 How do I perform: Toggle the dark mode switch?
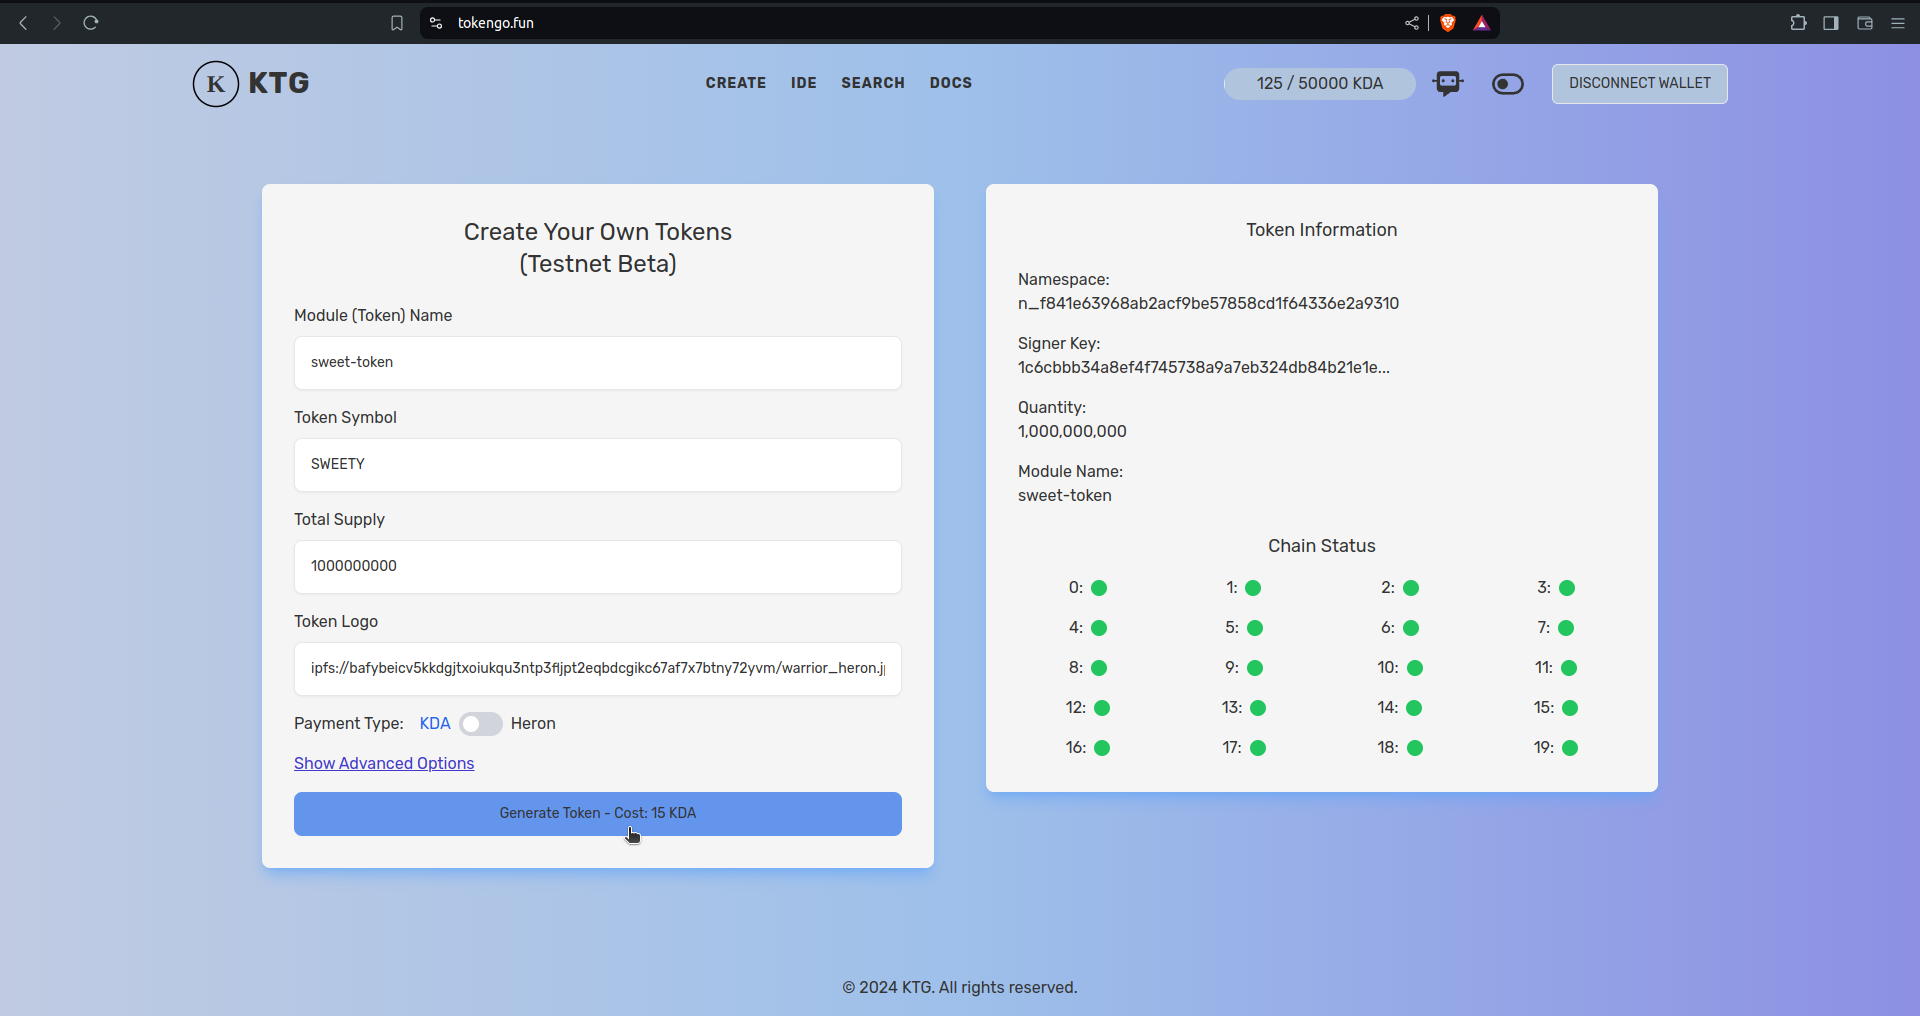coord(1508,84)
